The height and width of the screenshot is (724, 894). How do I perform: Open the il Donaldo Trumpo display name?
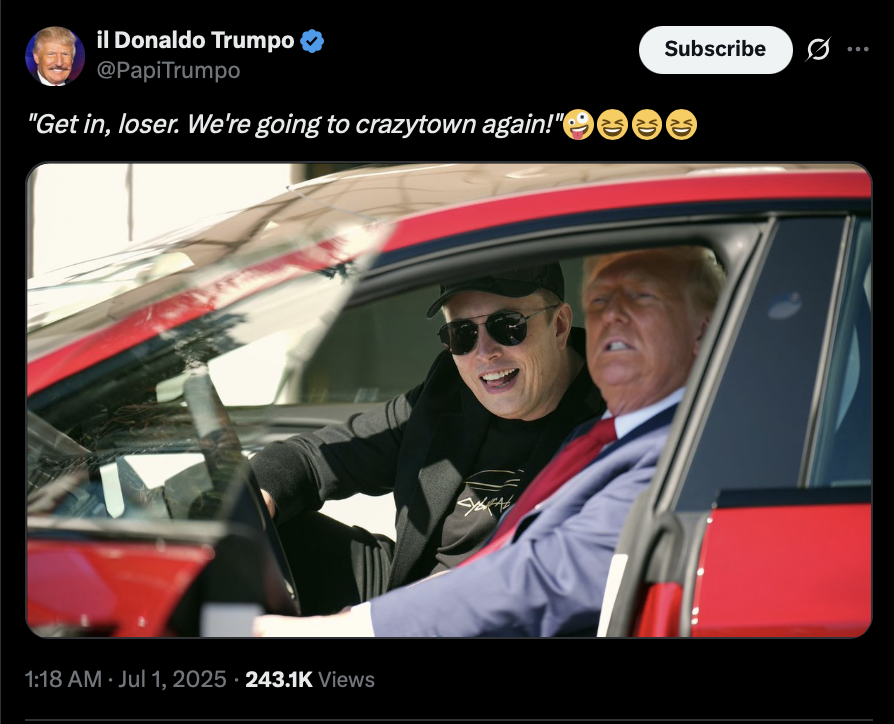pos(196,40)
